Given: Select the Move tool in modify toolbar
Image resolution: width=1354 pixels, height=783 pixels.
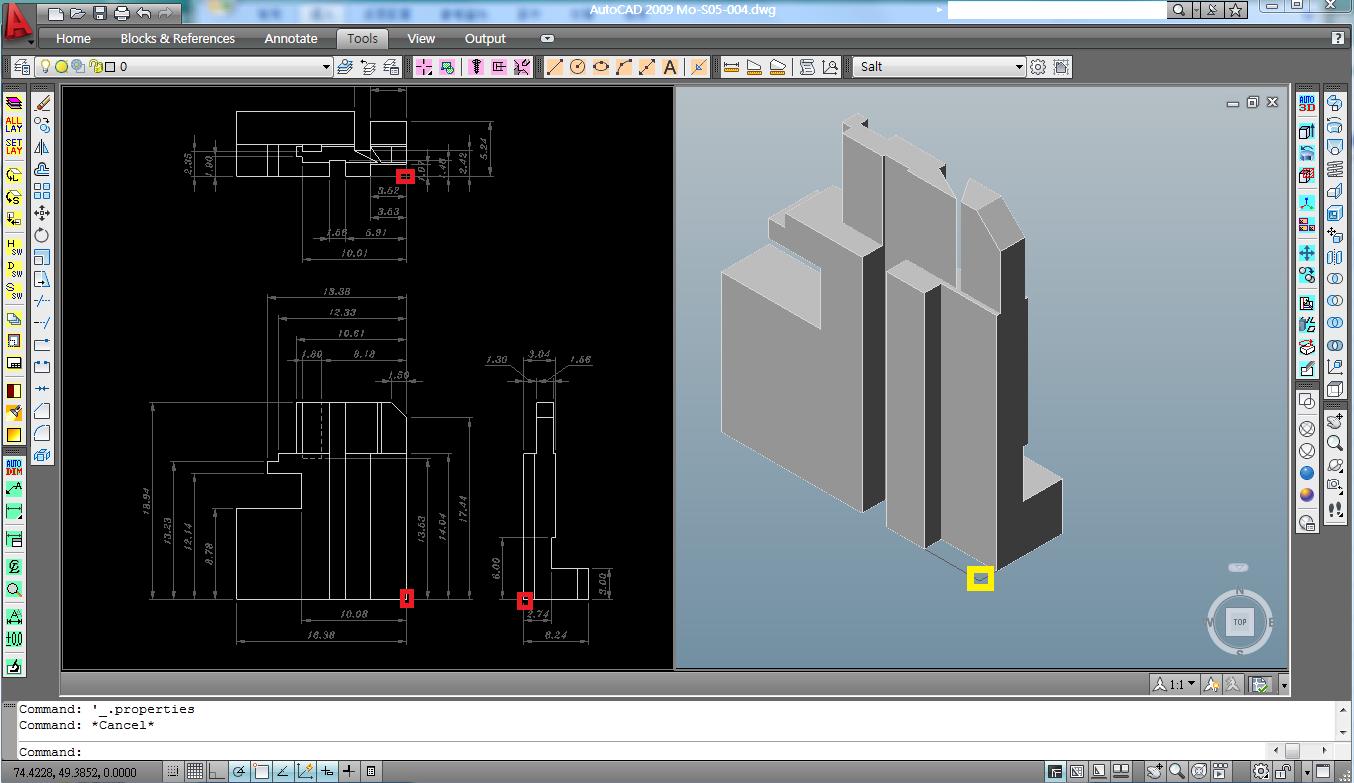Looking at the screenshot, I should click(42, 213).
